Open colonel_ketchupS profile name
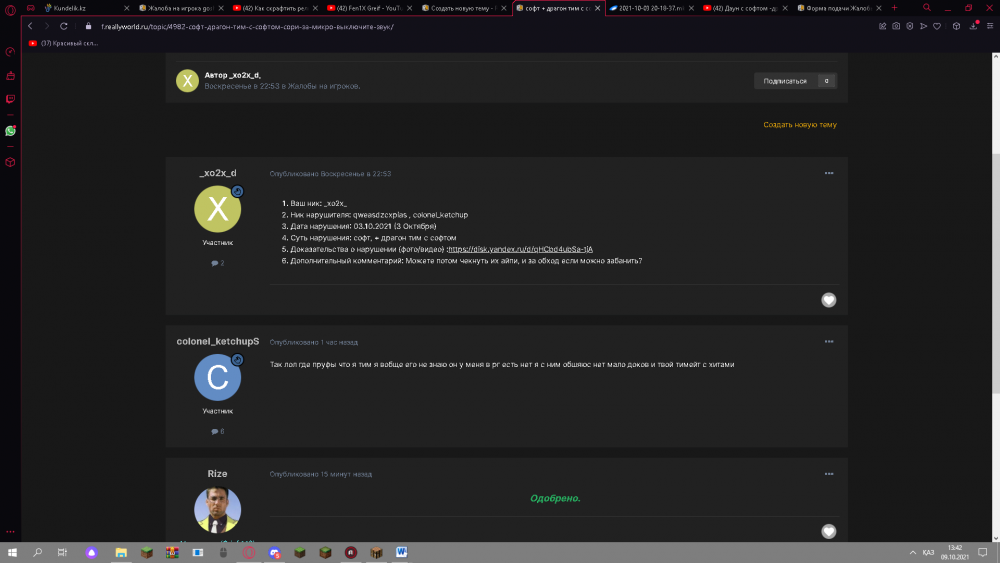This screenshot has width=1000, height=563. [x=217, y=341]
